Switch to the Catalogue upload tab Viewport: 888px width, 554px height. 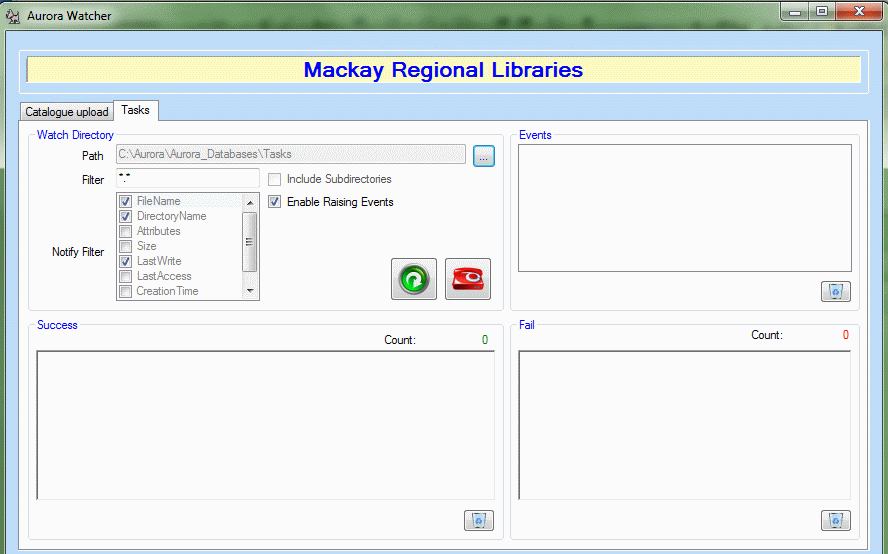point(67,112)
